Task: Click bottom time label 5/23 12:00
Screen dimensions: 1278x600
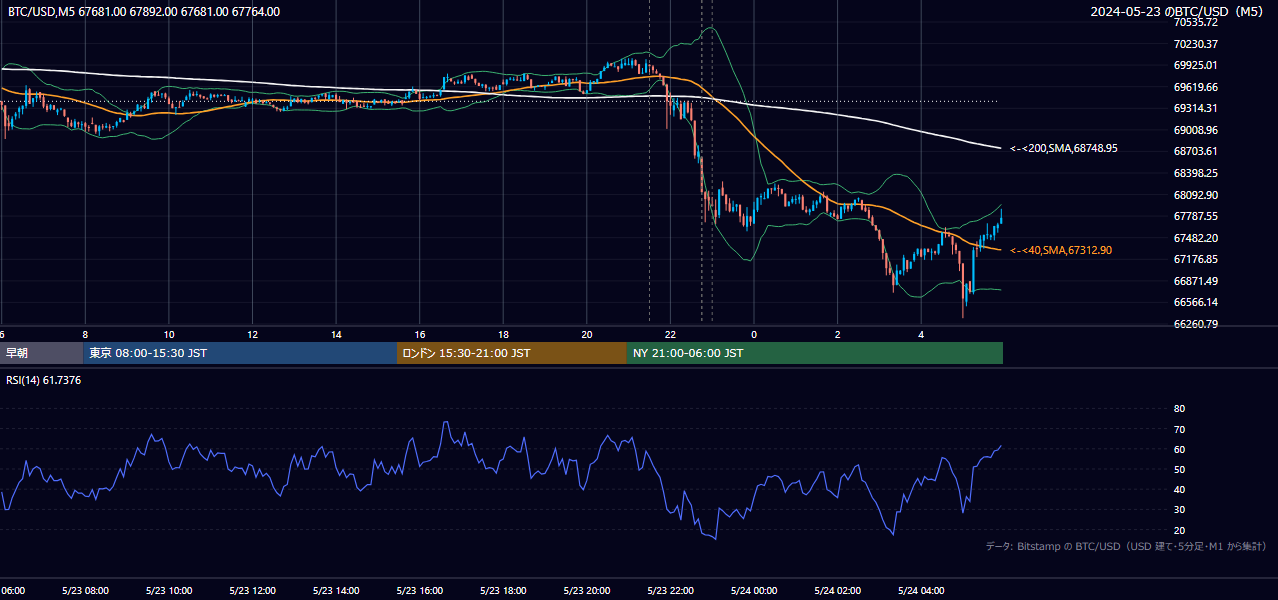Action: (252, 591)
